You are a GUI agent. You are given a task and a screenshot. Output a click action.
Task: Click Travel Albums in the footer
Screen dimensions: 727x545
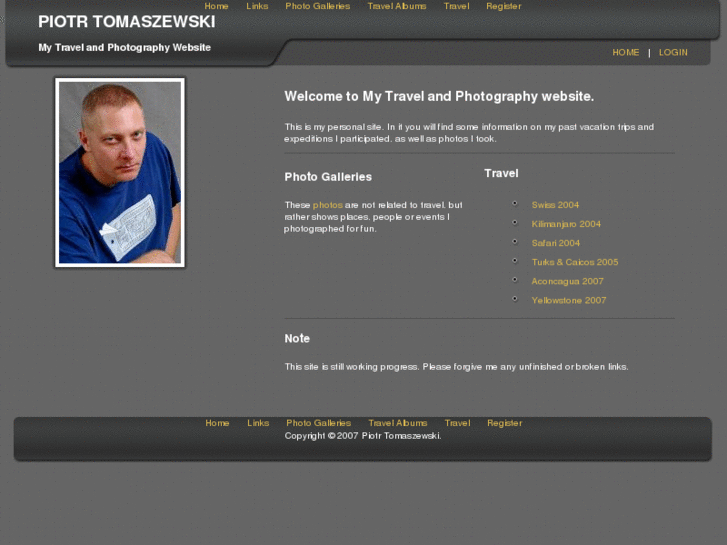398,423
